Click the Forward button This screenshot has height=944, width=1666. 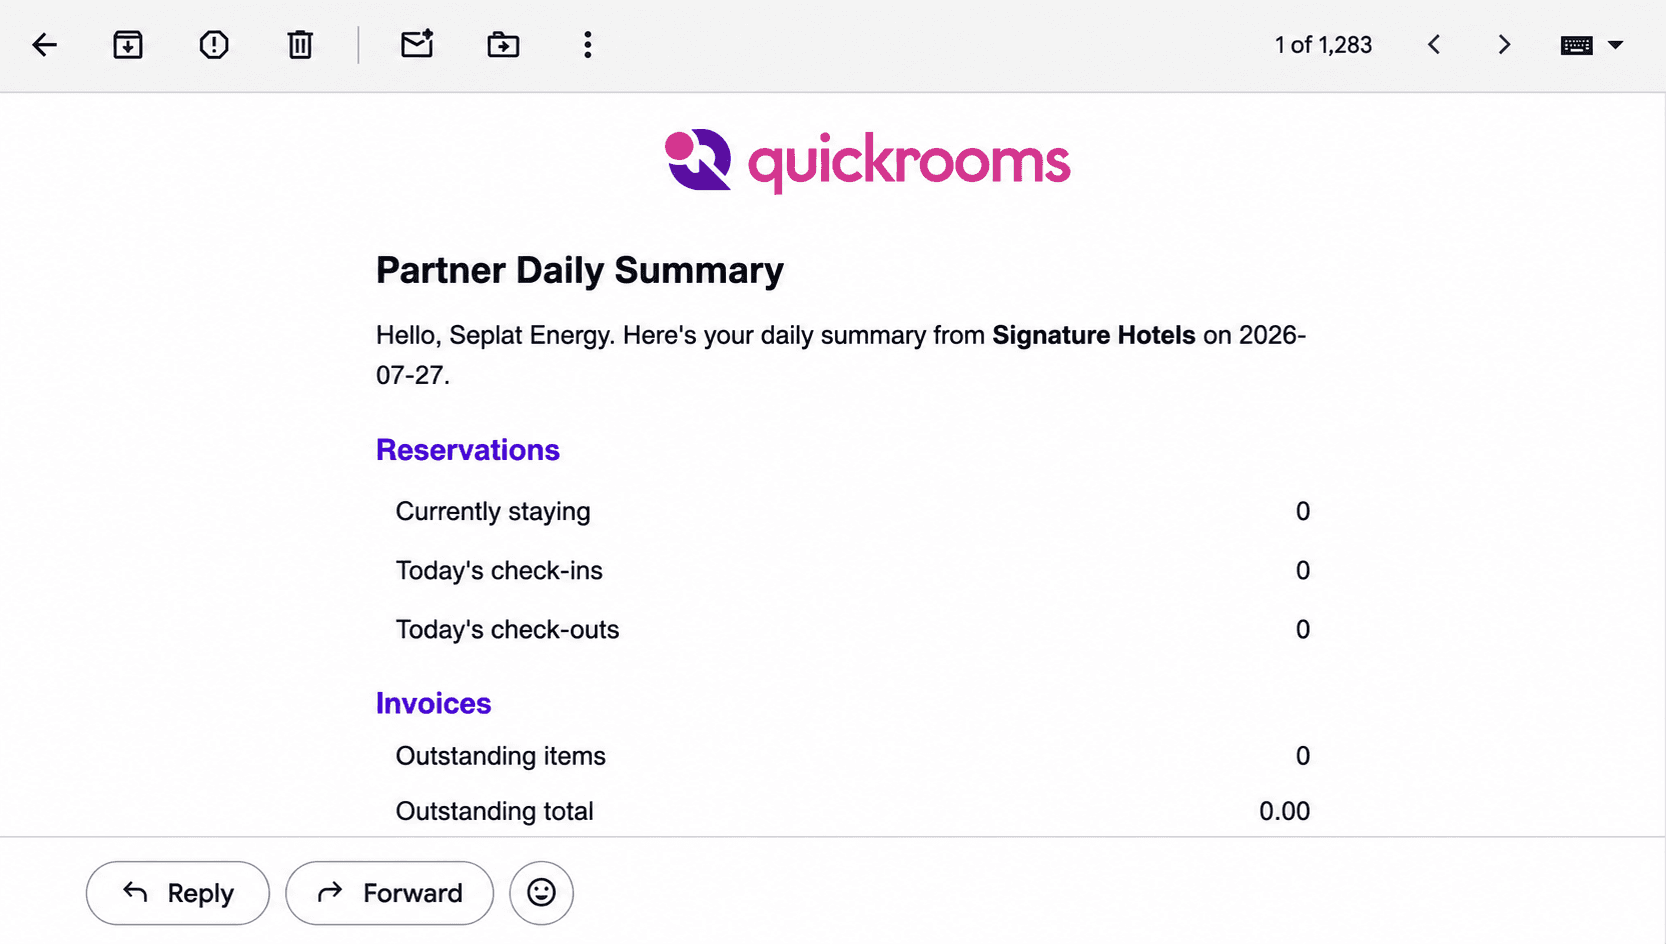[x=390, y=893]
